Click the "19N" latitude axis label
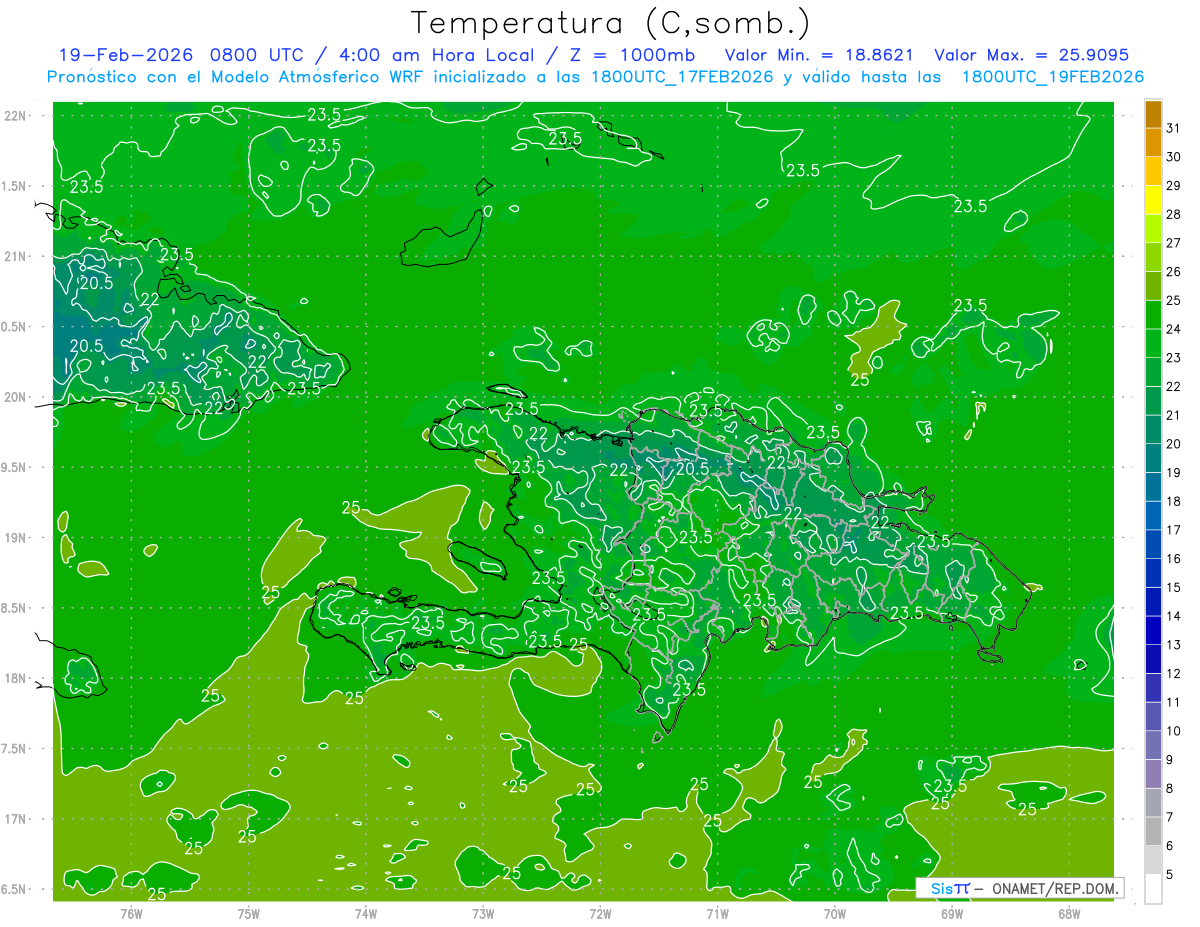 coord(15,538)
